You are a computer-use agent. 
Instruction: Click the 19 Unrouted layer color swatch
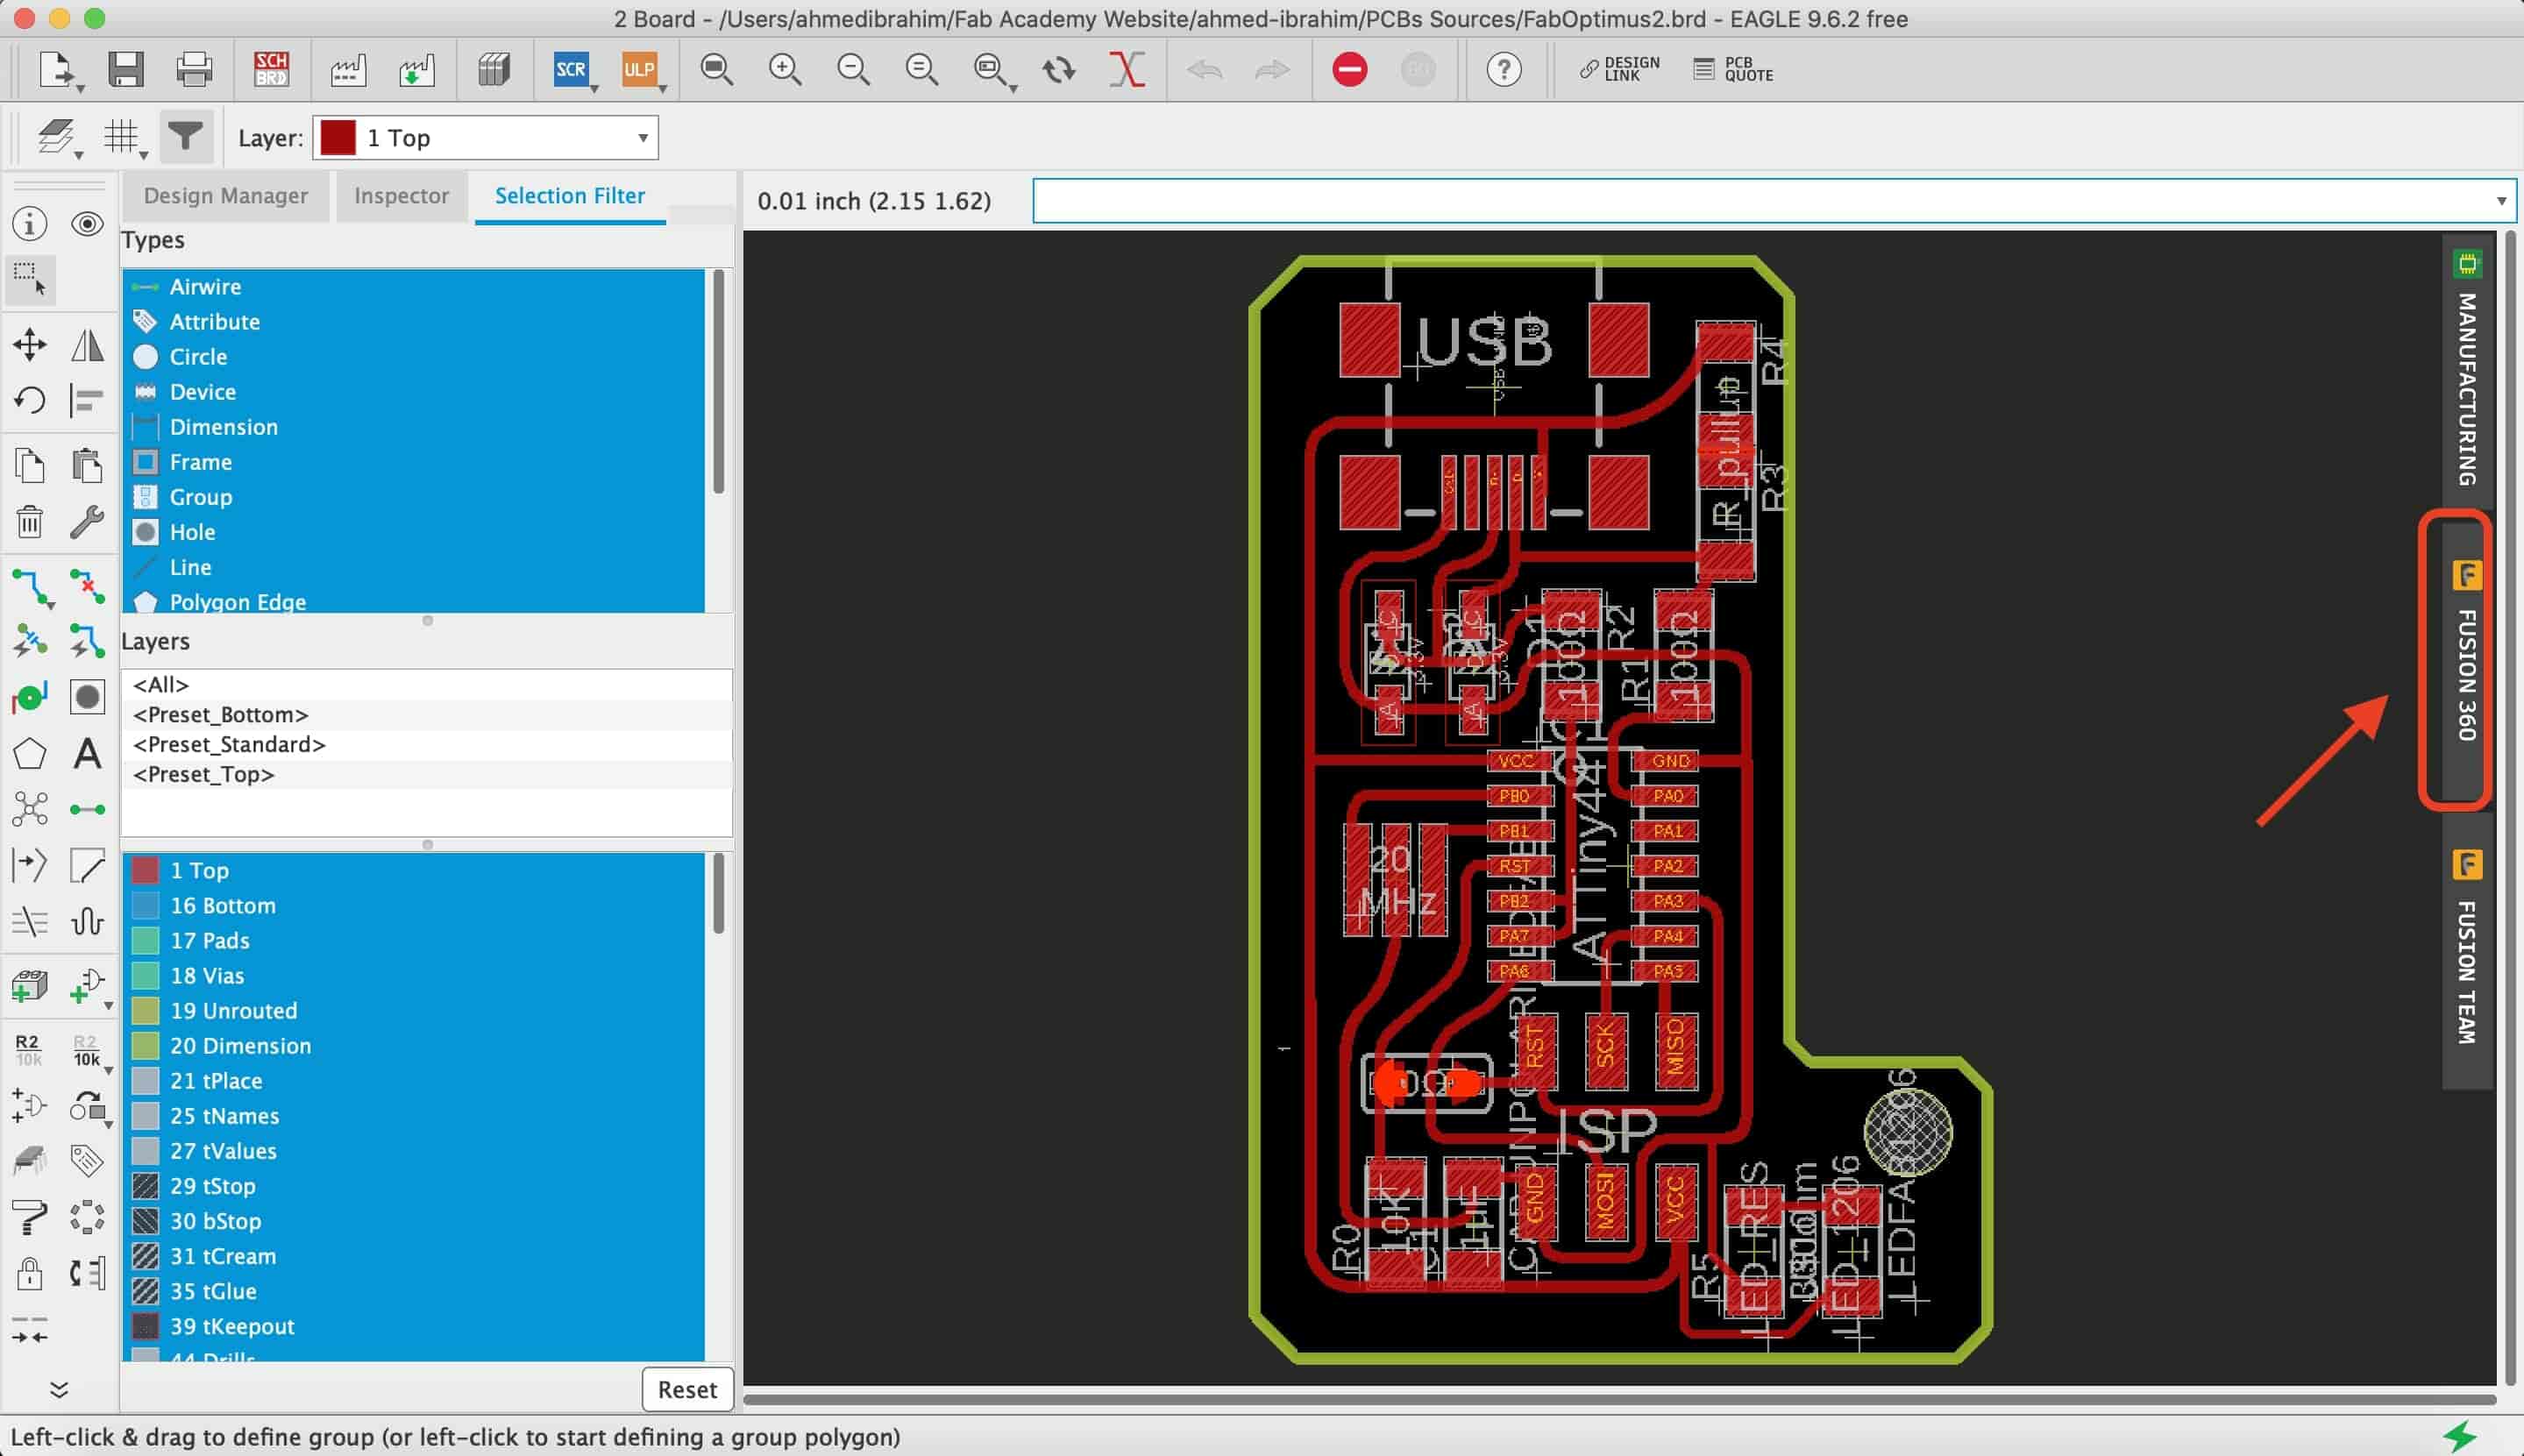(146, 1010)
